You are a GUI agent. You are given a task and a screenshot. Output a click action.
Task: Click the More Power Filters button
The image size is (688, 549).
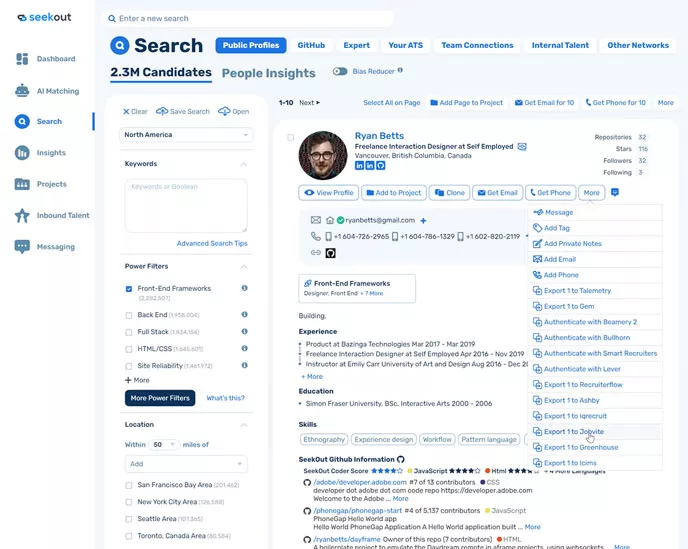(x=160, y=398)
